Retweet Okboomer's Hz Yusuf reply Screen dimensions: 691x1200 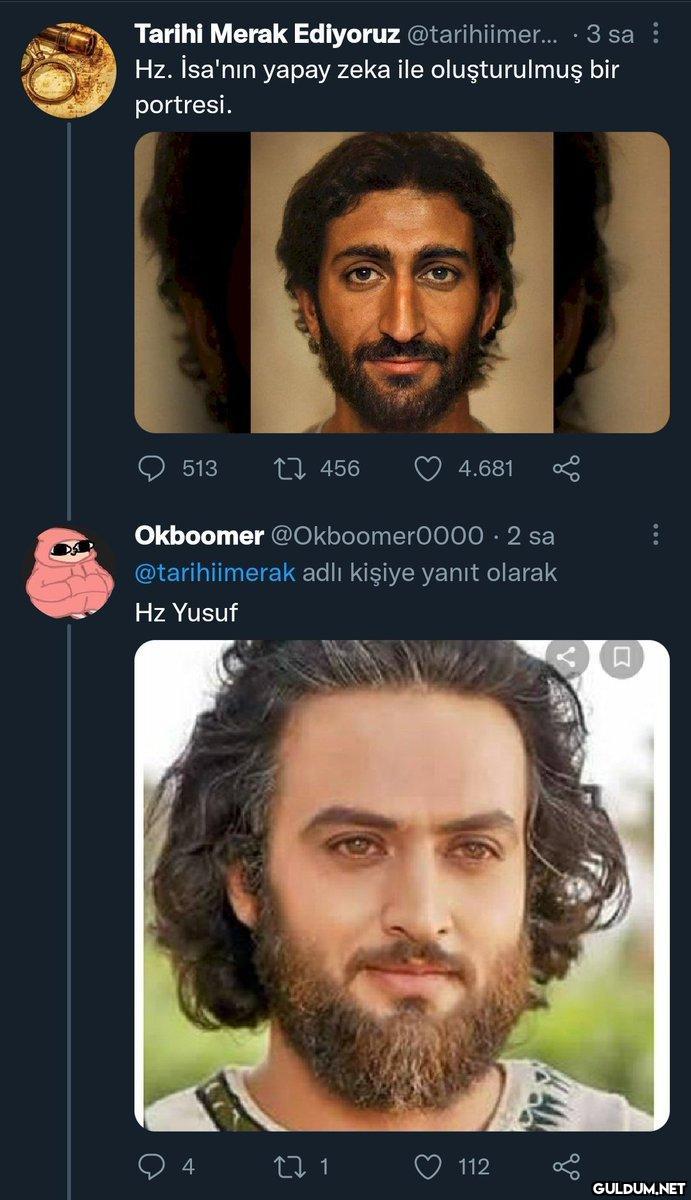click(288, 1166)
